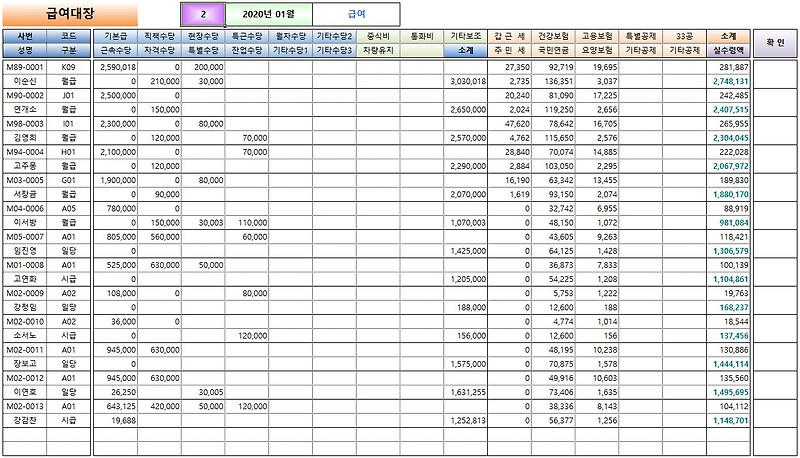Select employee number M02-0013

[x=24, y=406]
